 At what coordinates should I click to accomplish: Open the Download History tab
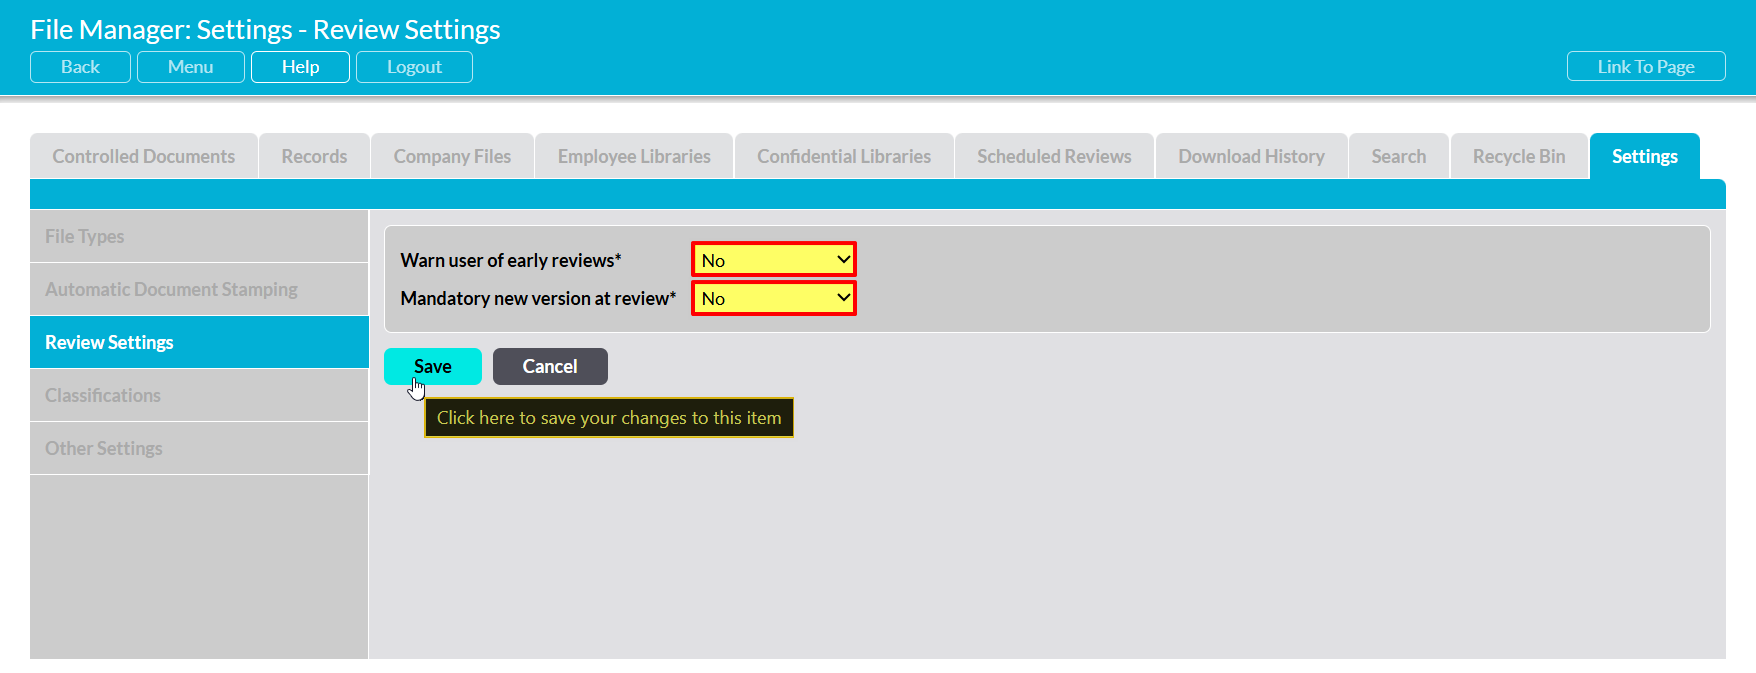1251,156
